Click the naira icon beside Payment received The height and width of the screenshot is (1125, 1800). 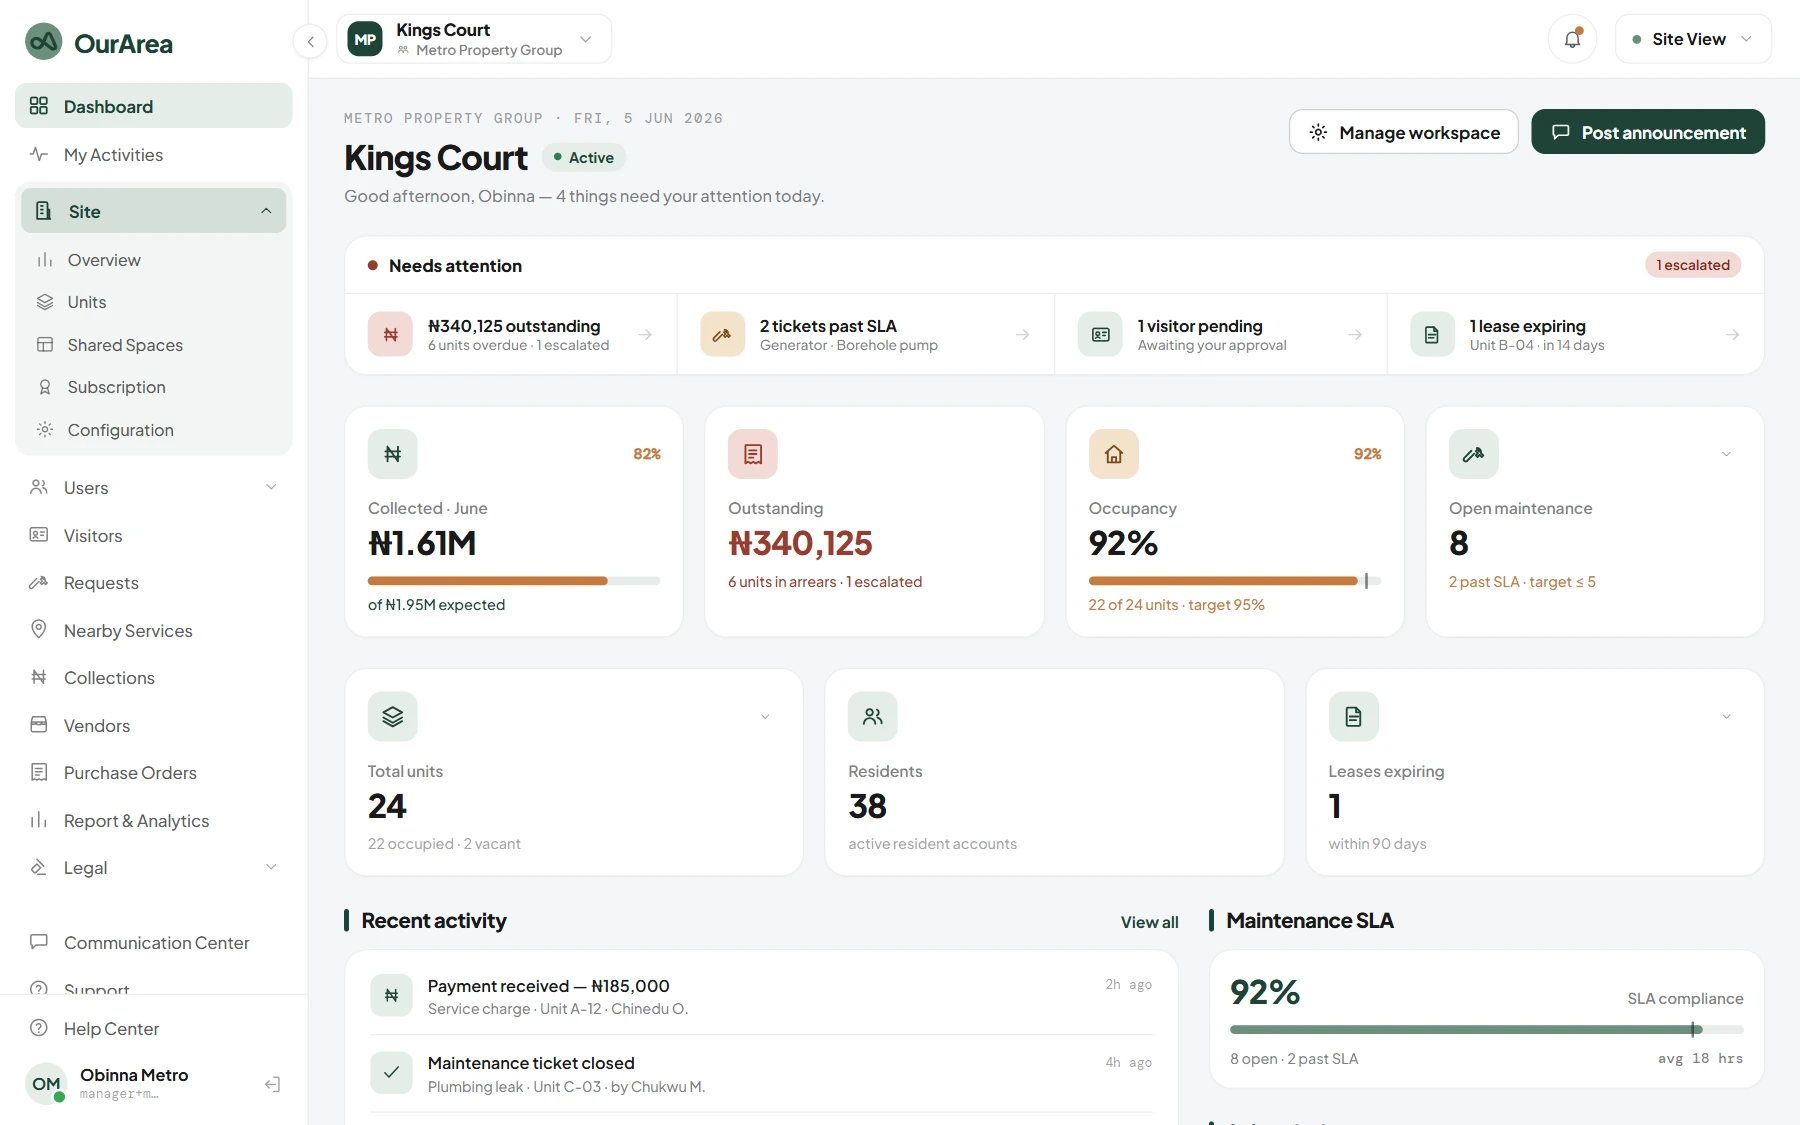click(x=391, y=996)
